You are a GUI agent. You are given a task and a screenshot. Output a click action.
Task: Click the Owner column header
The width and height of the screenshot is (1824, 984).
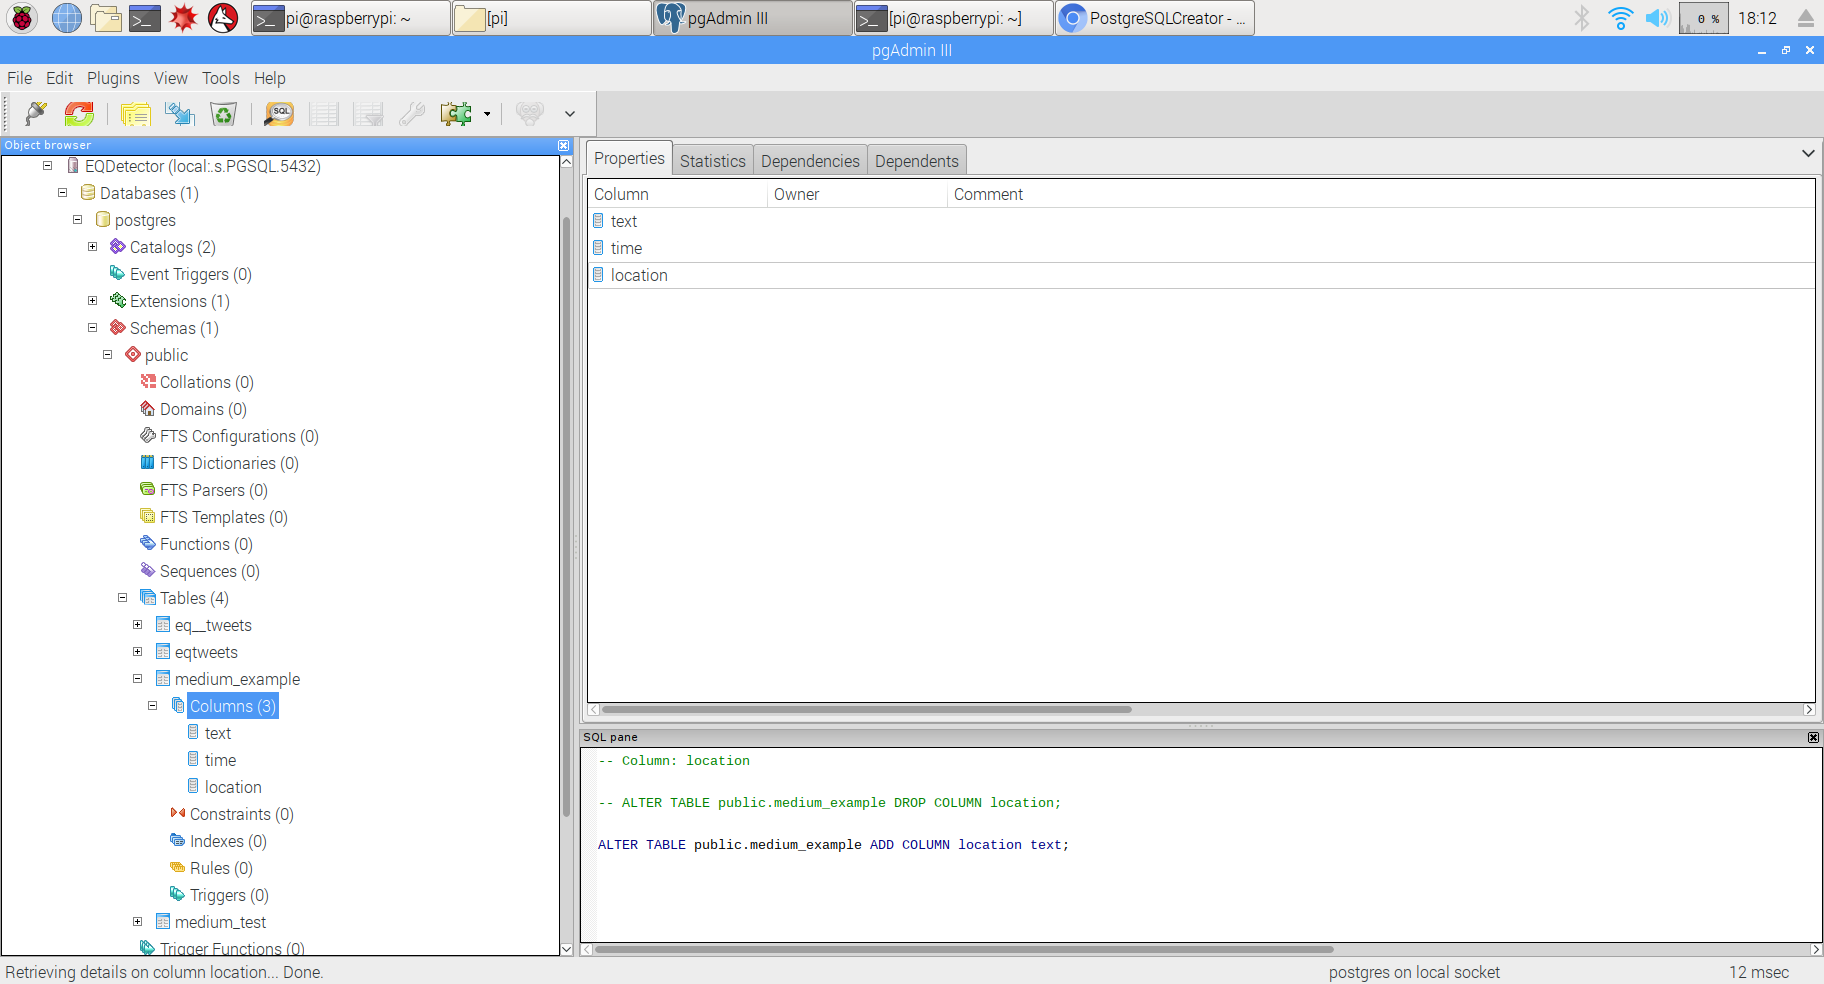[x=857, y=194]
